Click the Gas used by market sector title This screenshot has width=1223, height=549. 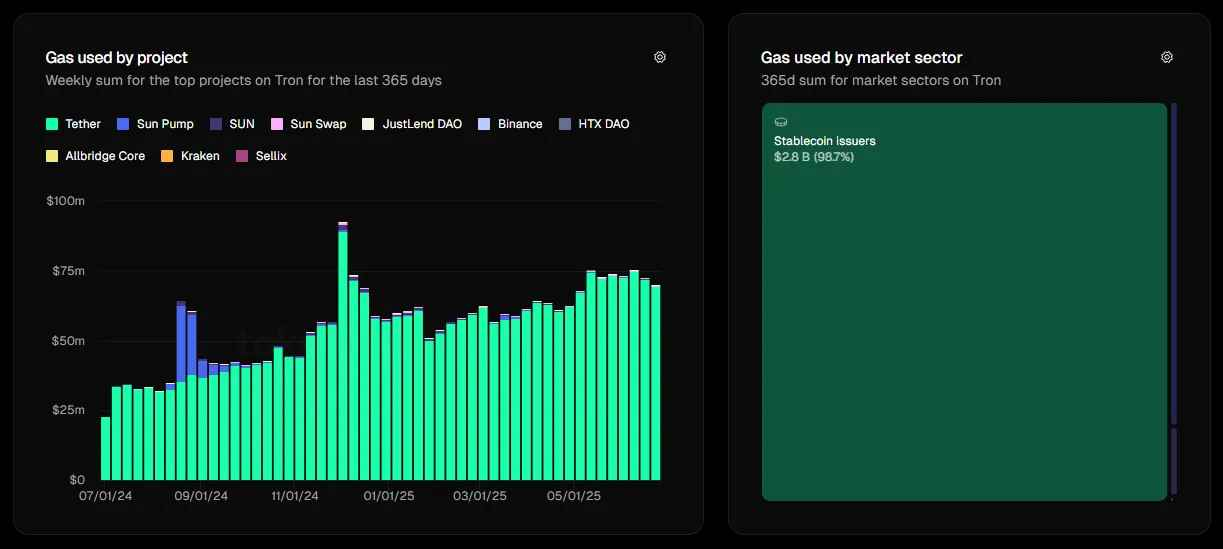coord(861,58)
